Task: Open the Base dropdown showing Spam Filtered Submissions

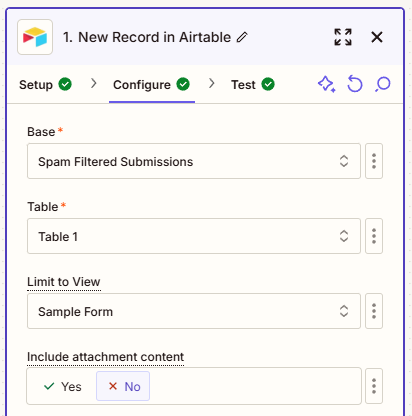Action: (194, 161)
